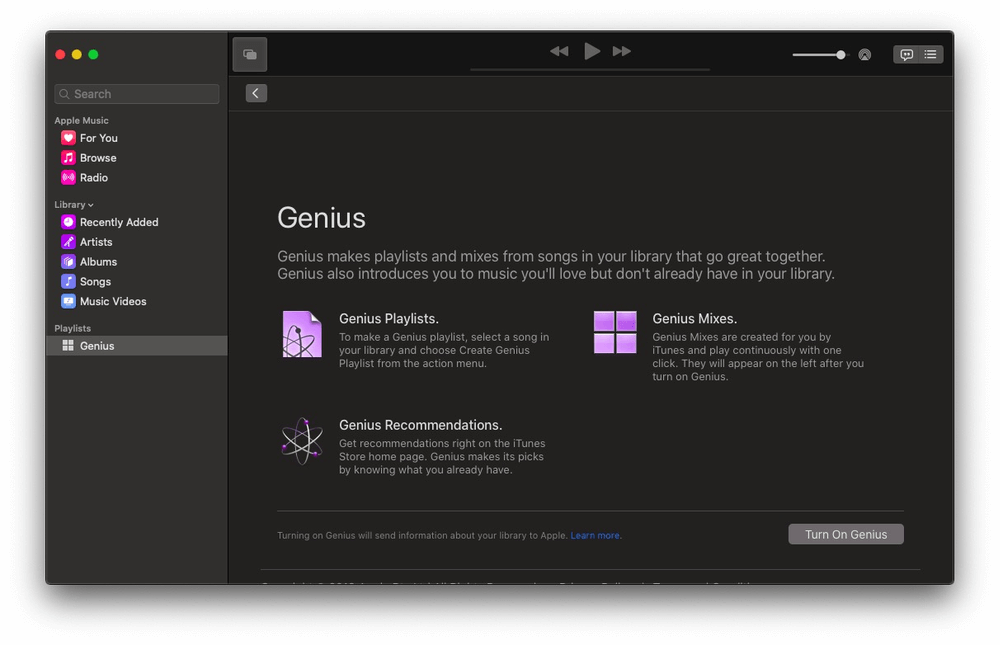
Task: Click the Turn On Genius button
Action: [x=846, y=535]
